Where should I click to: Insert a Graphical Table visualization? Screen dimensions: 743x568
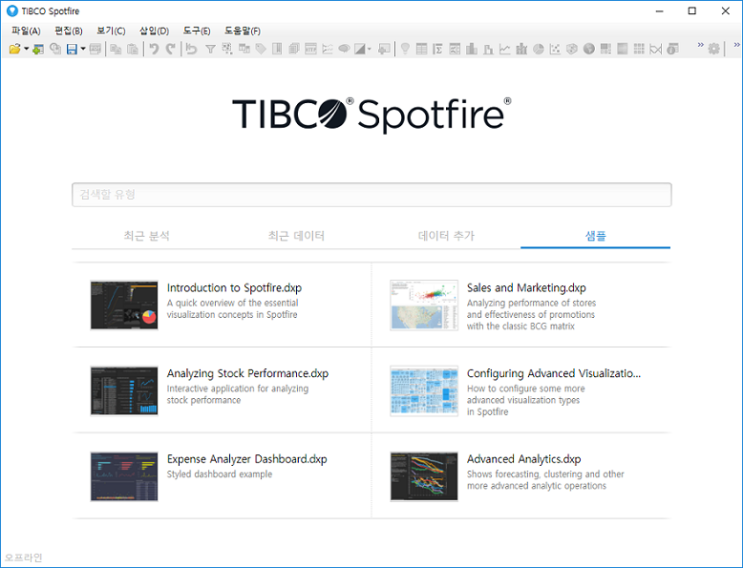point(455,49)
